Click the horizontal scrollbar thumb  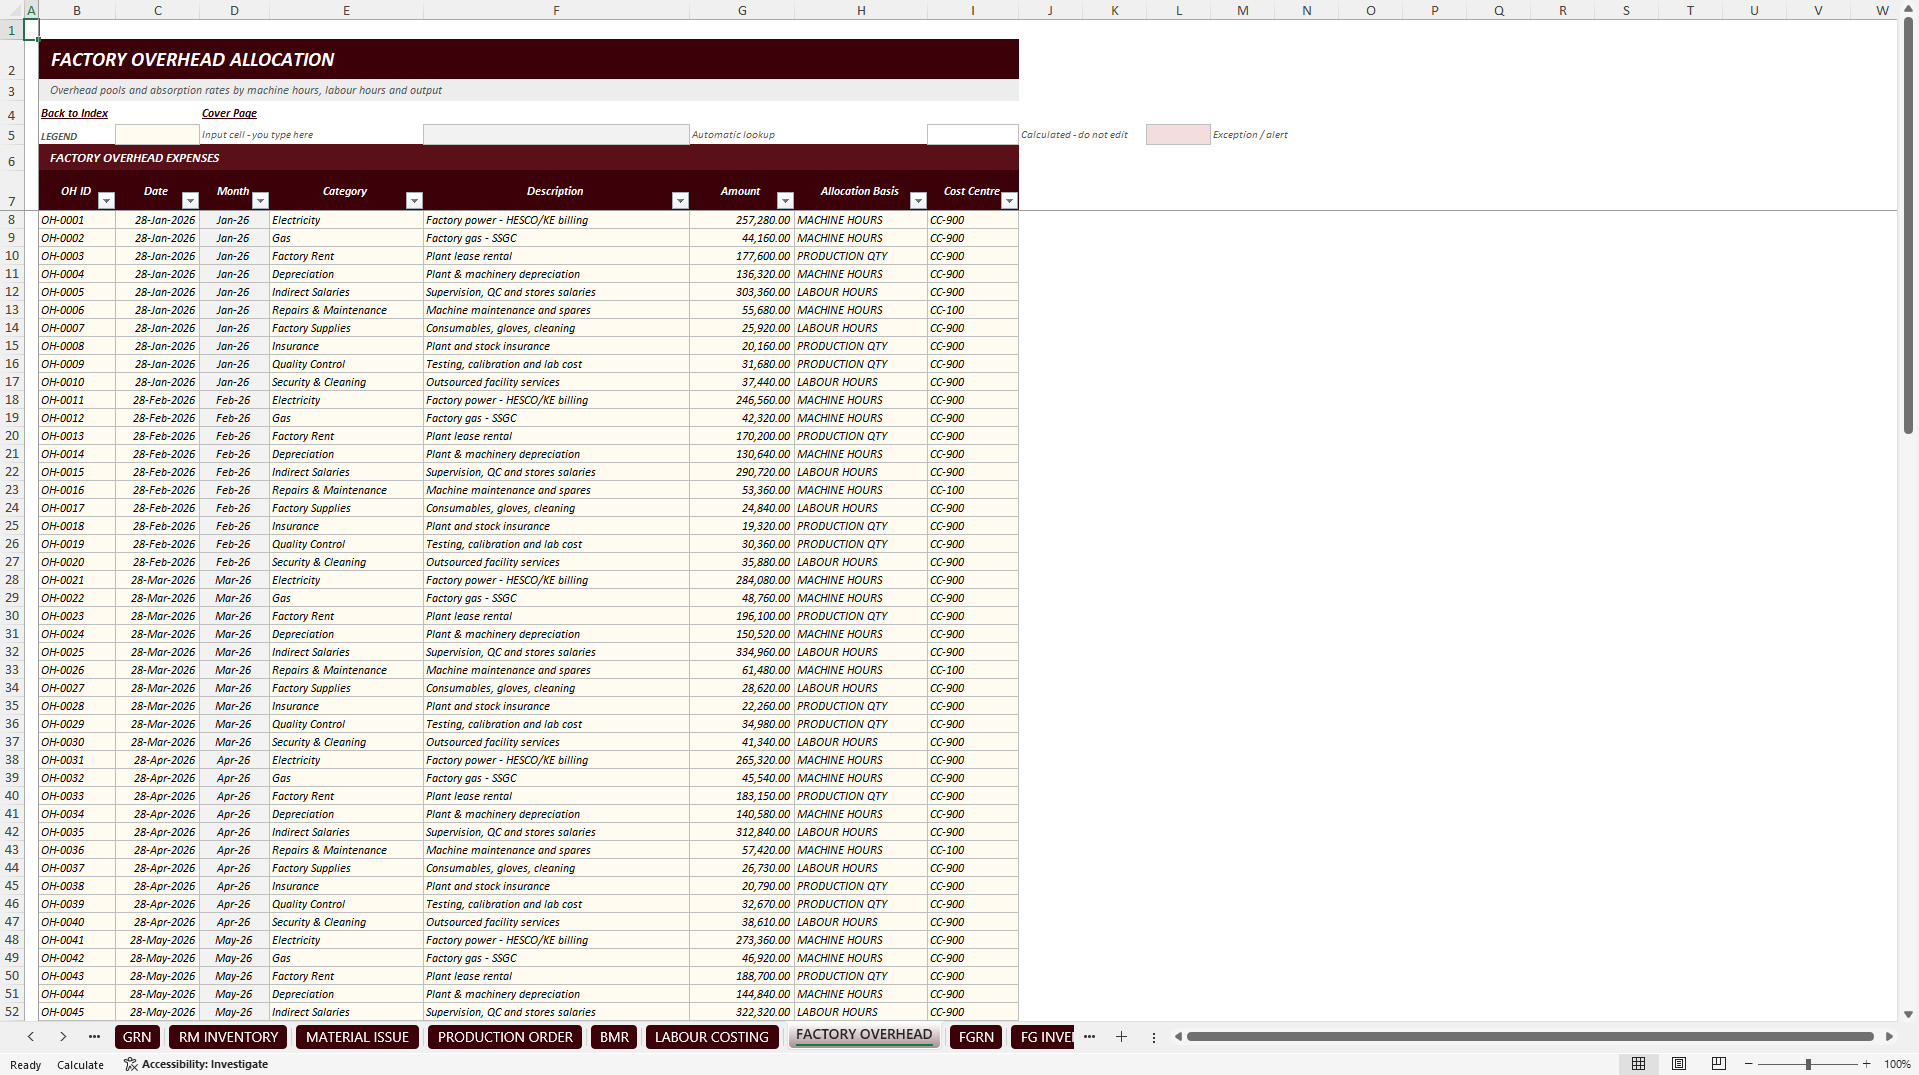(1530, 1037)
